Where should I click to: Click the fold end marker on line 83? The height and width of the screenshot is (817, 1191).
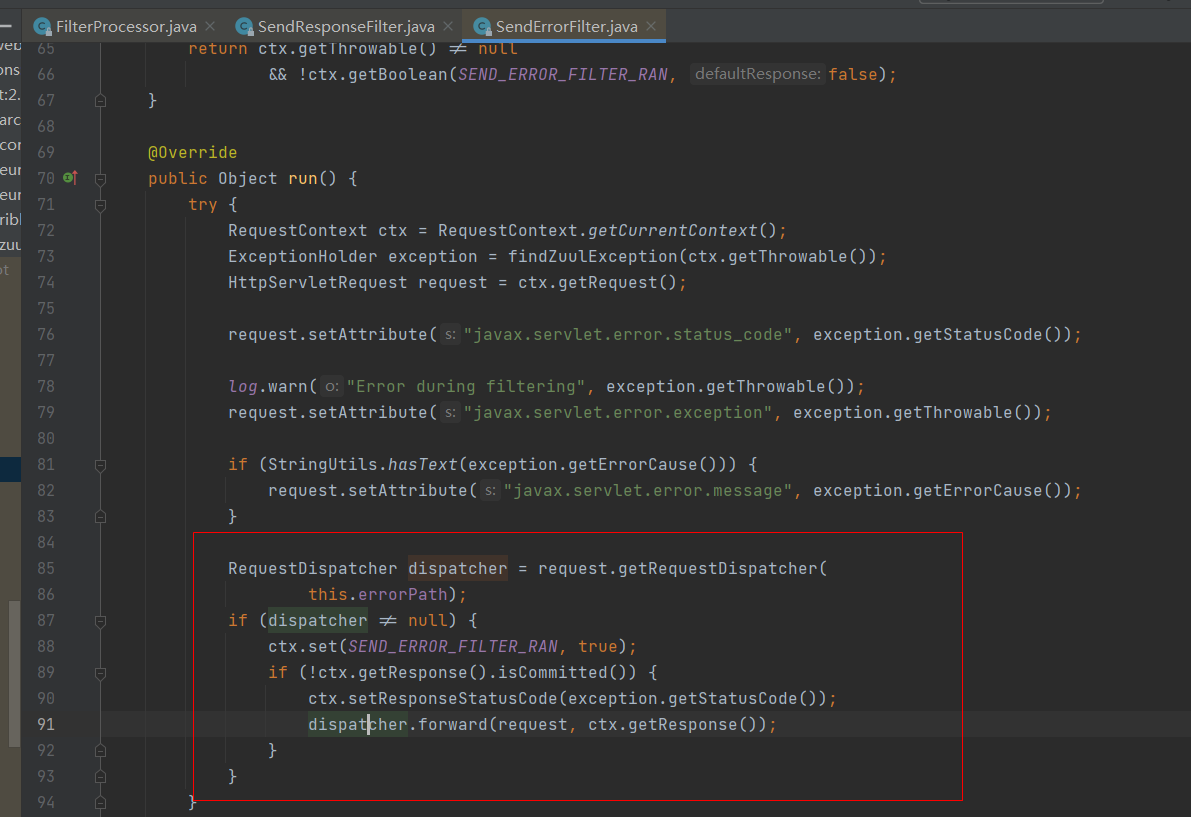(x=100, y=516)
